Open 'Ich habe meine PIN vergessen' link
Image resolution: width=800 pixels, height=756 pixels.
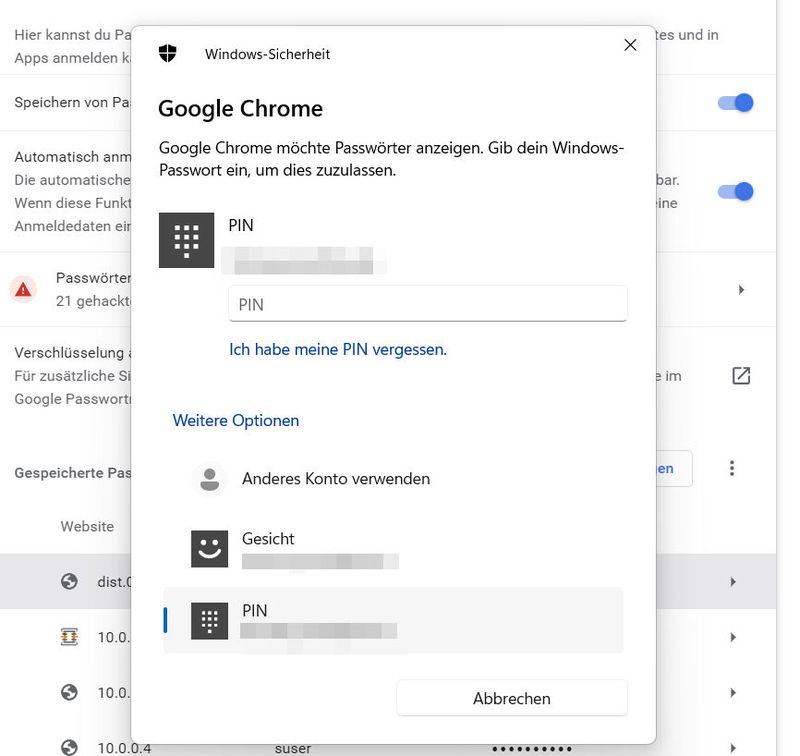(338, 349)
